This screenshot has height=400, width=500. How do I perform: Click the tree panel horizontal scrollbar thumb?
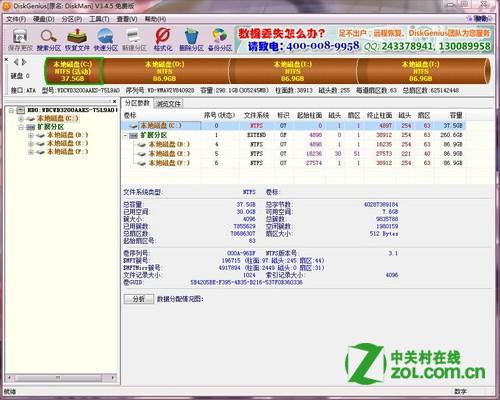[x=58, y=378]
